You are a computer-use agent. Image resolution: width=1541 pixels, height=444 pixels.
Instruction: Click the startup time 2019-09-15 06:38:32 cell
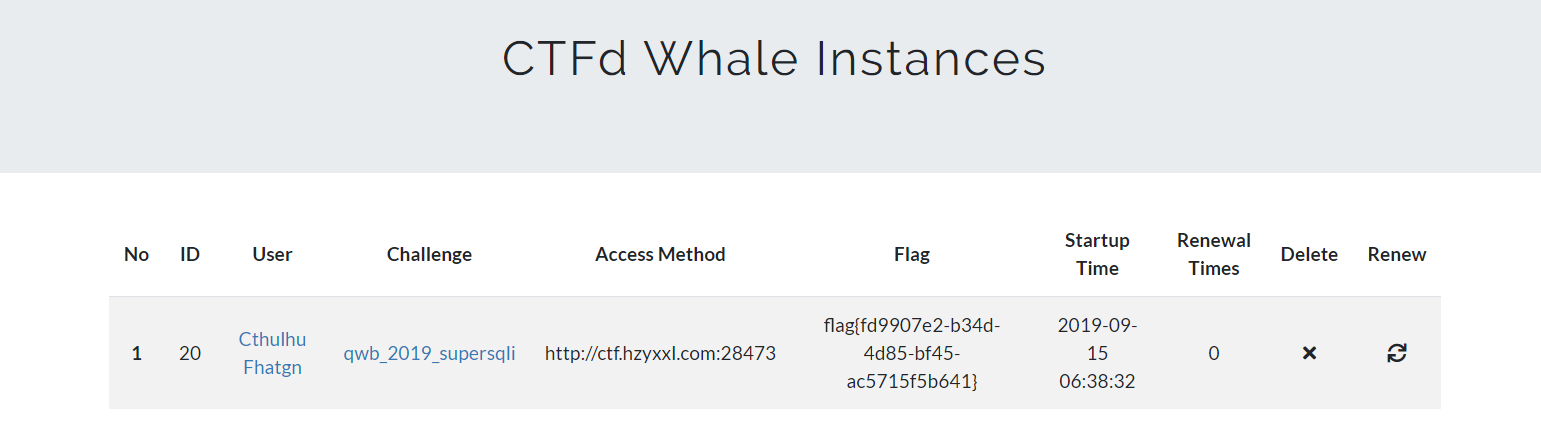point(1097,353)
